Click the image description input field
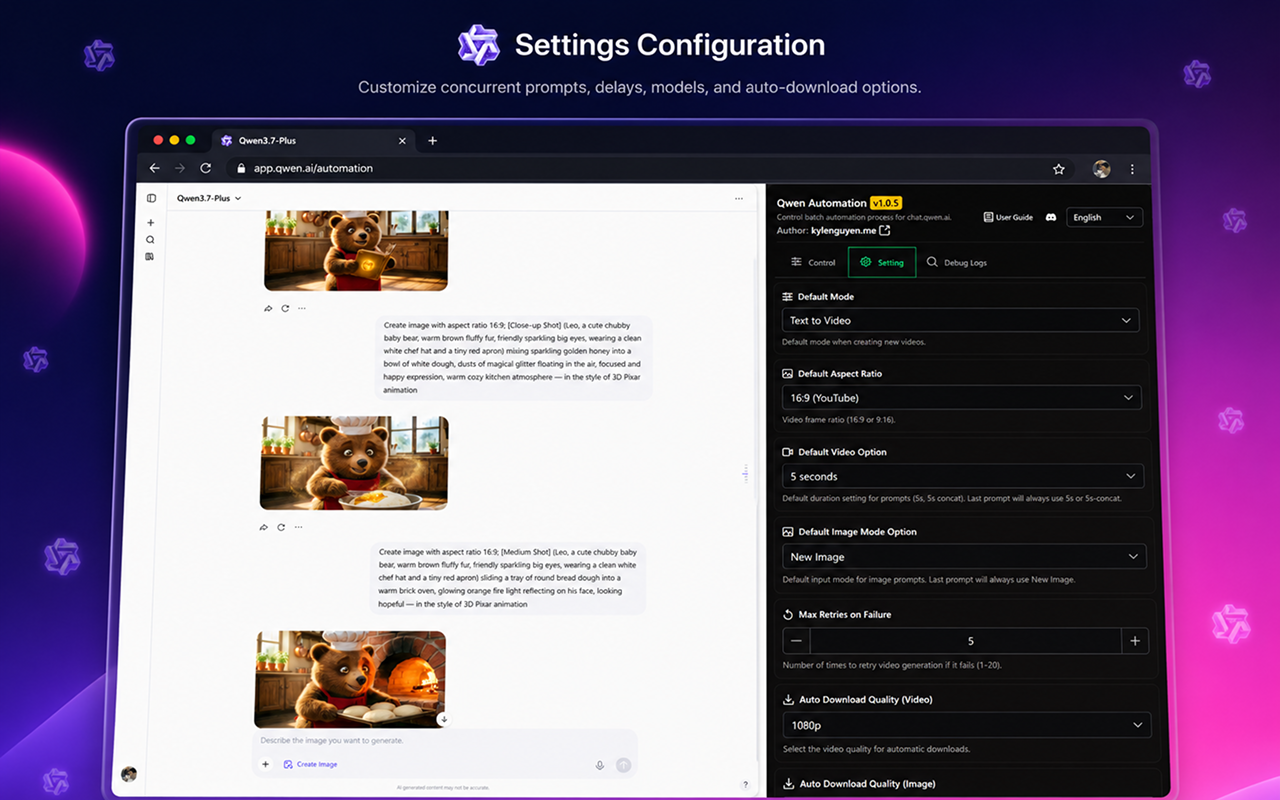 [x=445, y=741]
